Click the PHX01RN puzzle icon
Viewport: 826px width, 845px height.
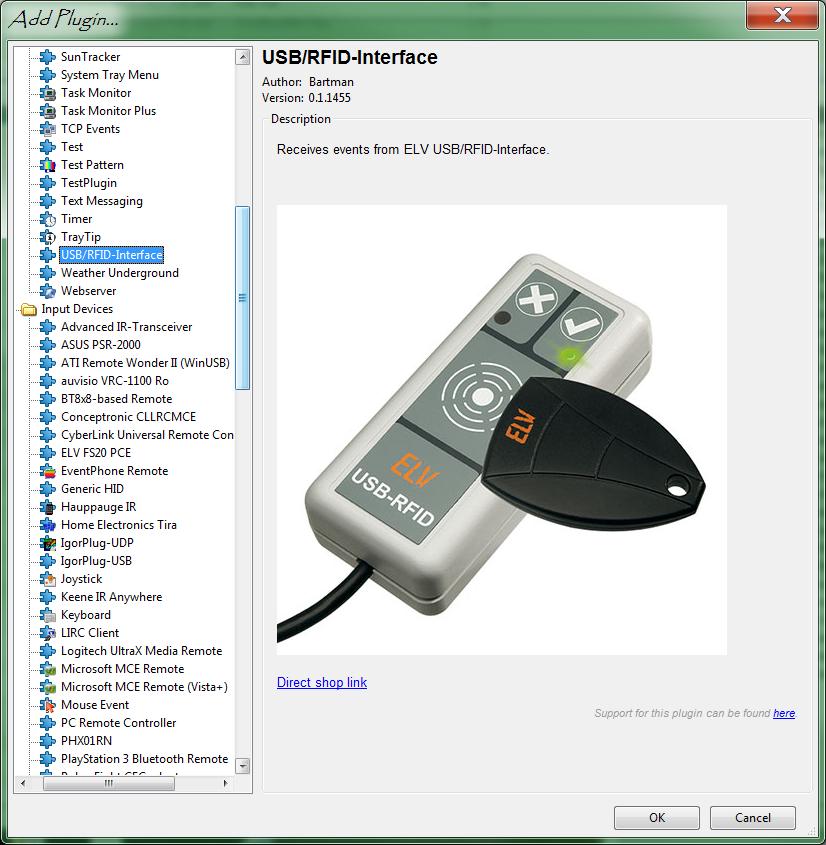pyautogui.click(x=48, y=741)
